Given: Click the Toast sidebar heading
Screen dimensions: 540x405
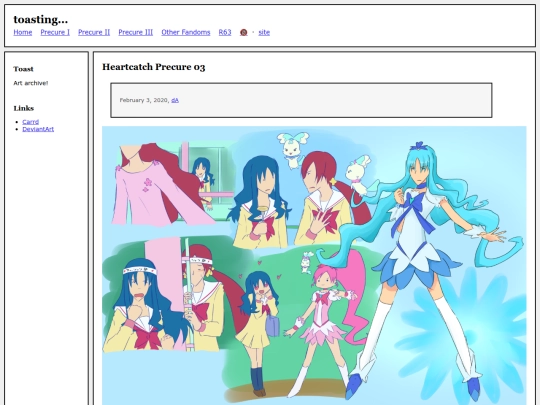Looking at the screenshot, I should [x=23, y=69].
